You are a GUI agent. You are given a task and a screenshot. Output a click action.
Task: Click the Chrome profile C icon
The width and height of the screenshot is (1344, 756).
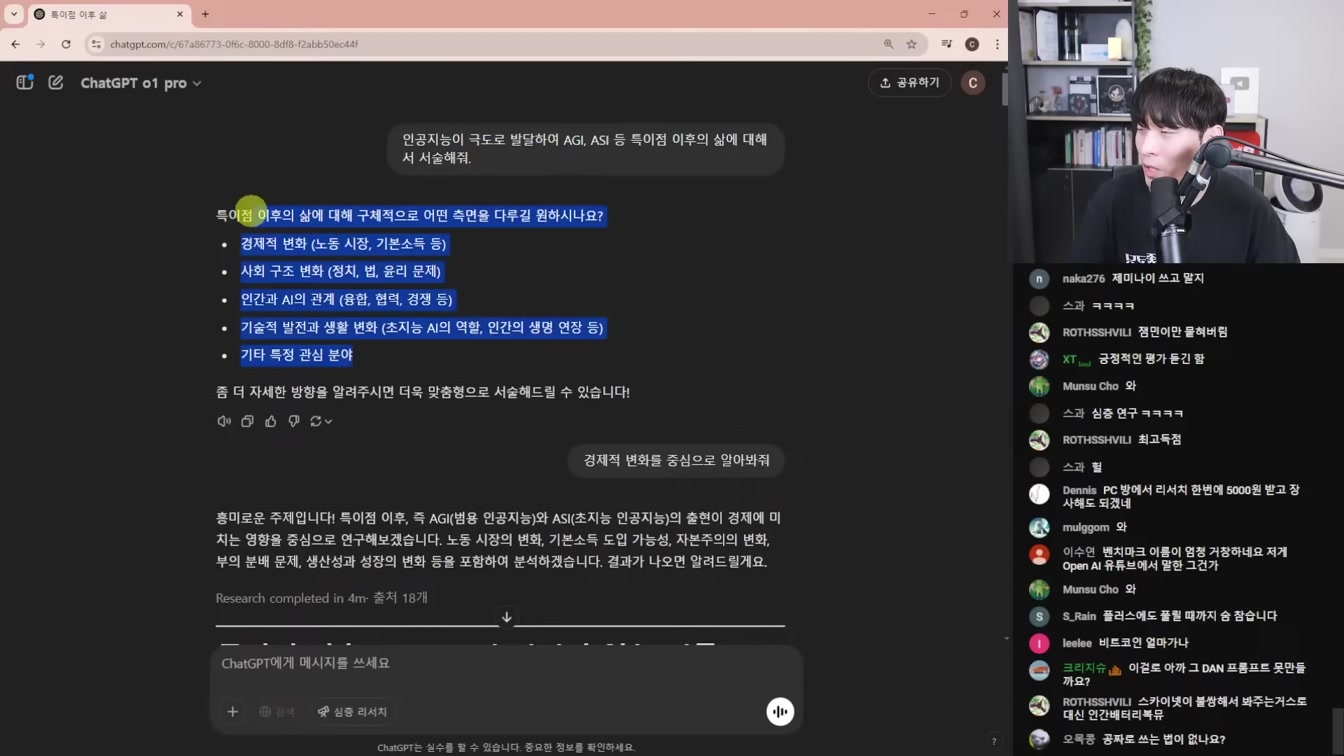pyautogui.click(x=972, y=44)
